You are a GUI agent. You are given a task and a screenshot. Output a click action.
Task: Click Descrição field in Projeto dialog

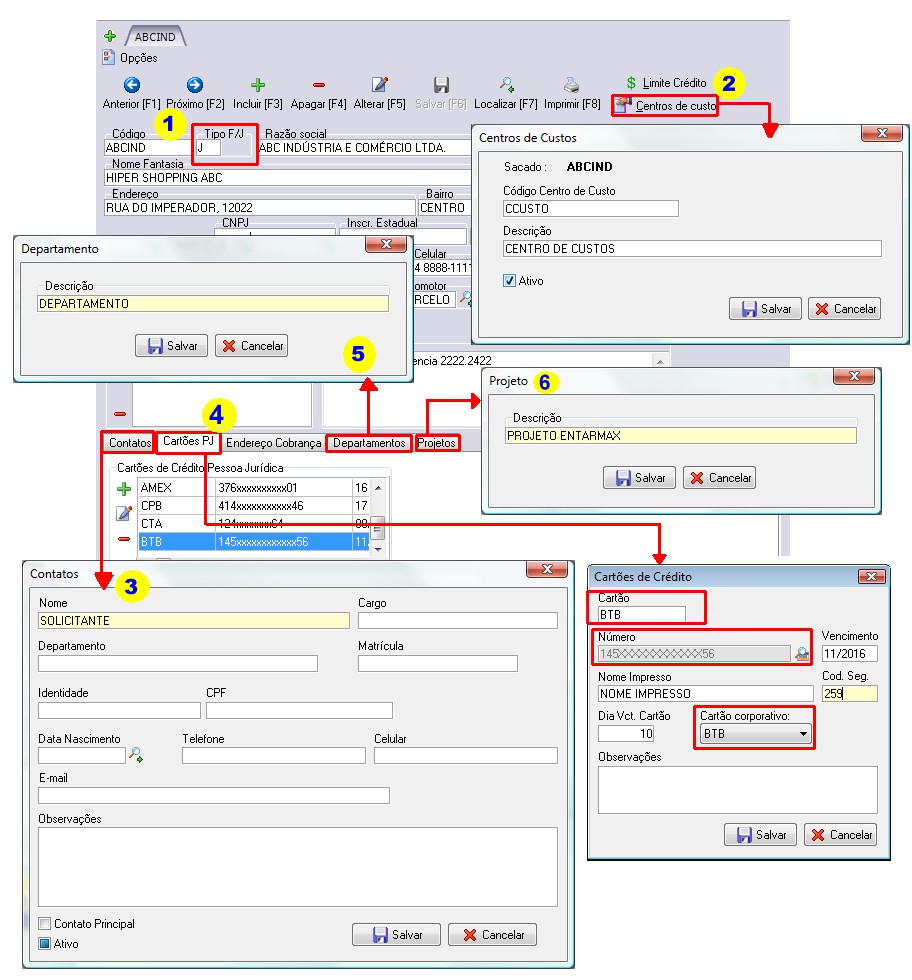pyautogui.click(x=681, y=436)
